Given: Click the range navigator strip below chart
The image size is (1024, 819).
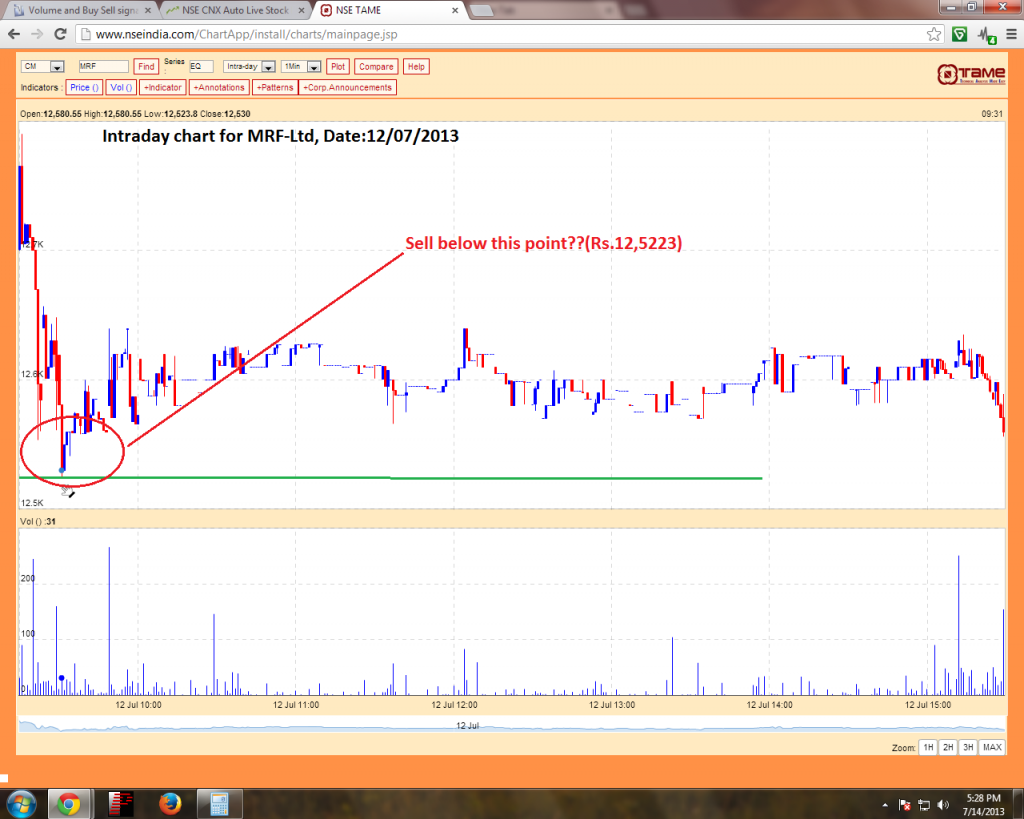Looking at the screenshot, I should (511, 726).
